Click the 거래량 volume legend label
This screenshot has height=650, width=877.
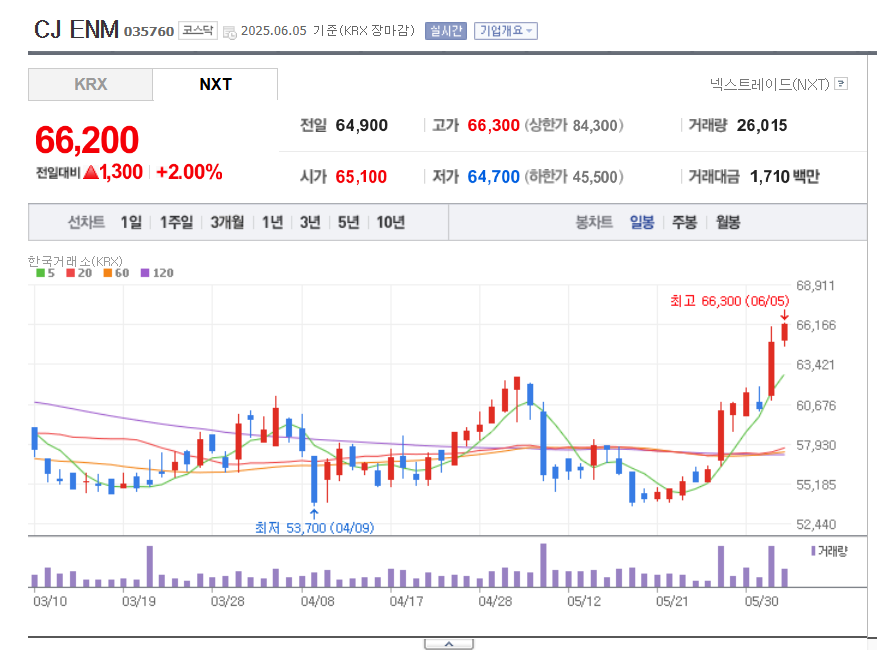(829, 552)
